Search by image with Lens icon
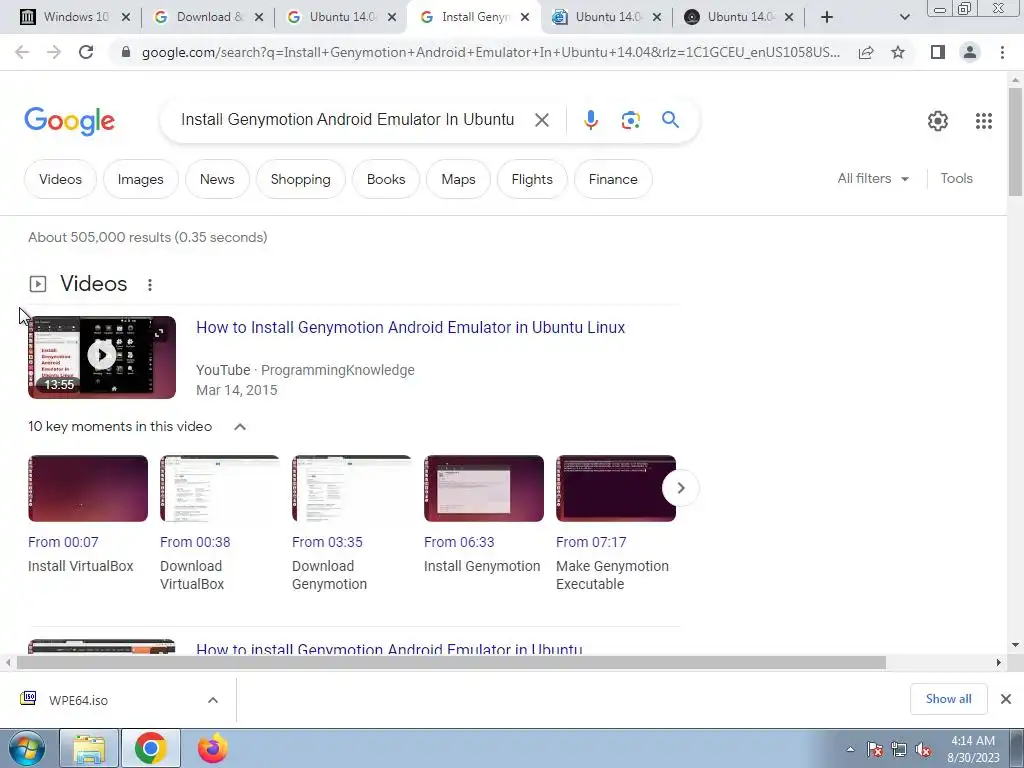 pyautogui.click(x=630, y=120)
